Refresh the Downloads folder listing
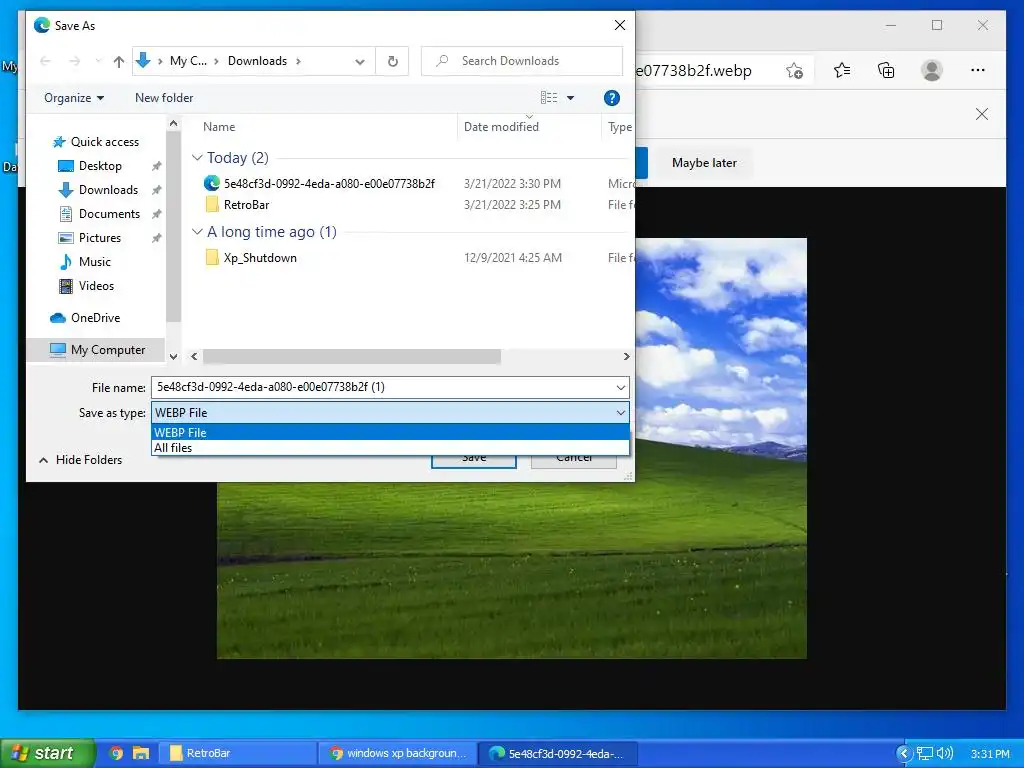The width and height of the screenshot is (1024, 768). pyautogui.click(x=392, y=61)
